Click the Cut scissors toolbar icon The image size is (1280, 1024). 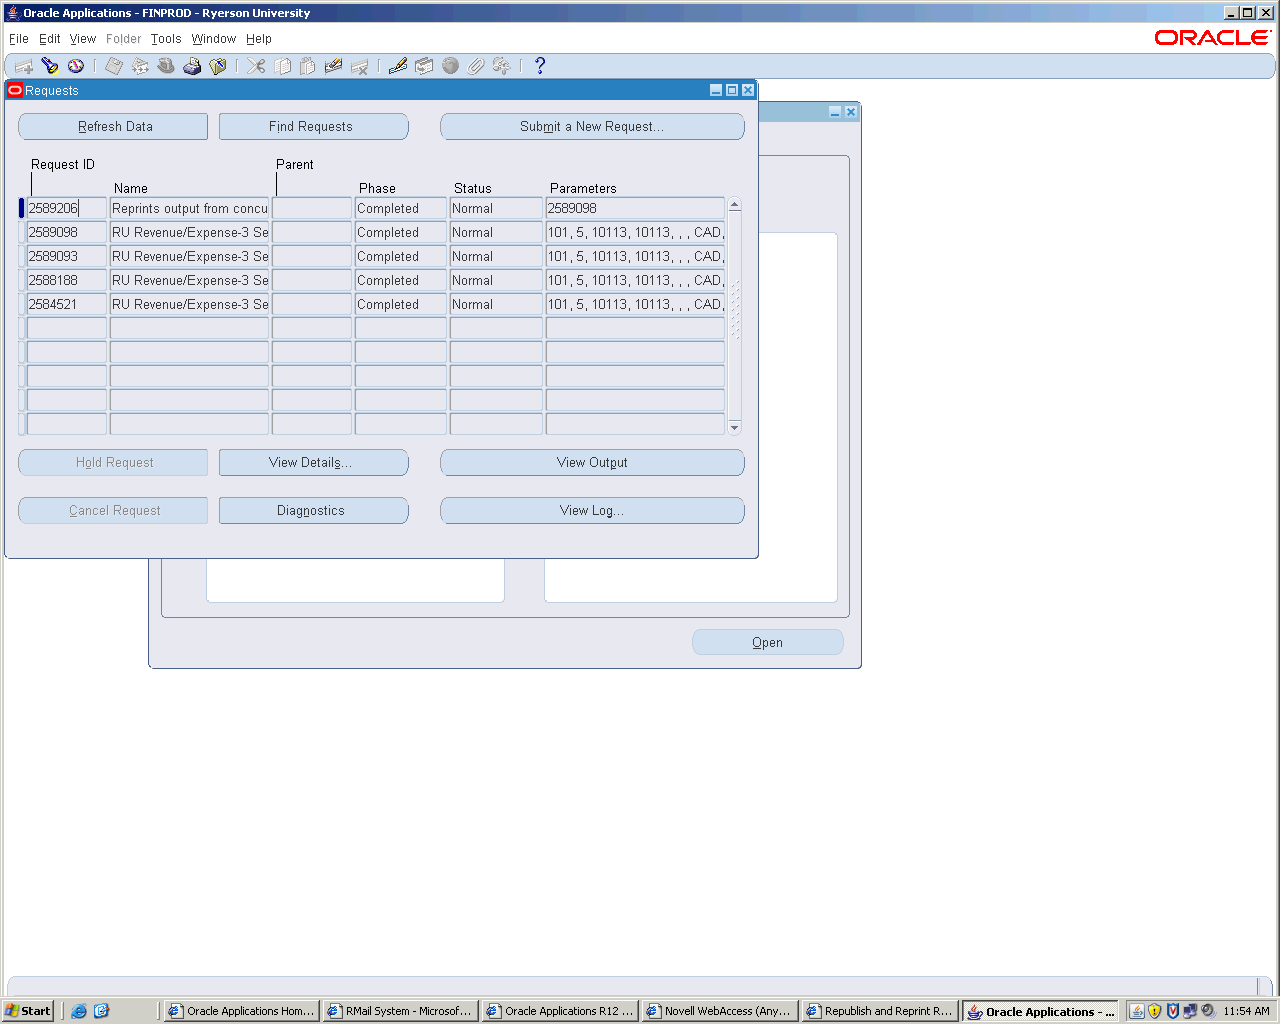coord(257,66)
